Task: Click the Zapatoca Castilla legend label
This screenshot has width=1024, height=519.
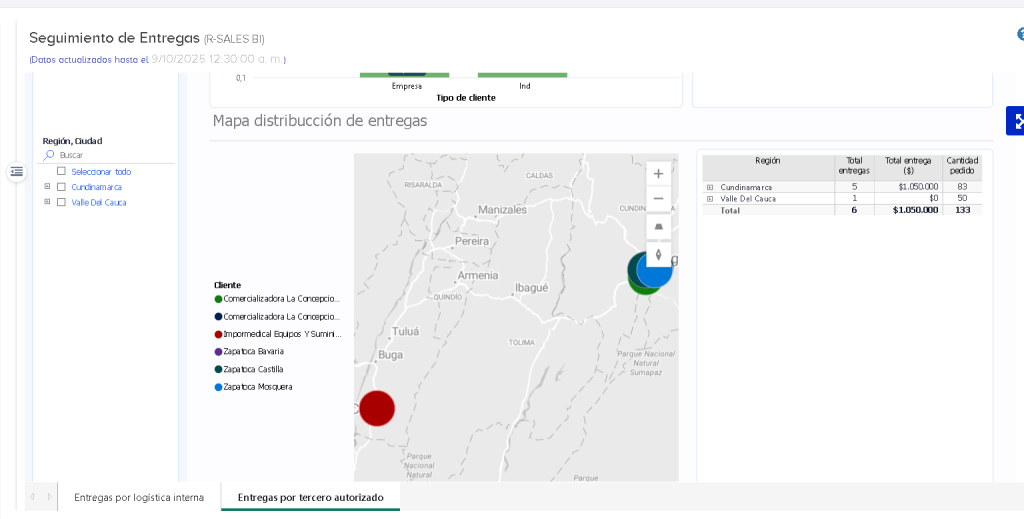Action: click(x=253, y=370)
